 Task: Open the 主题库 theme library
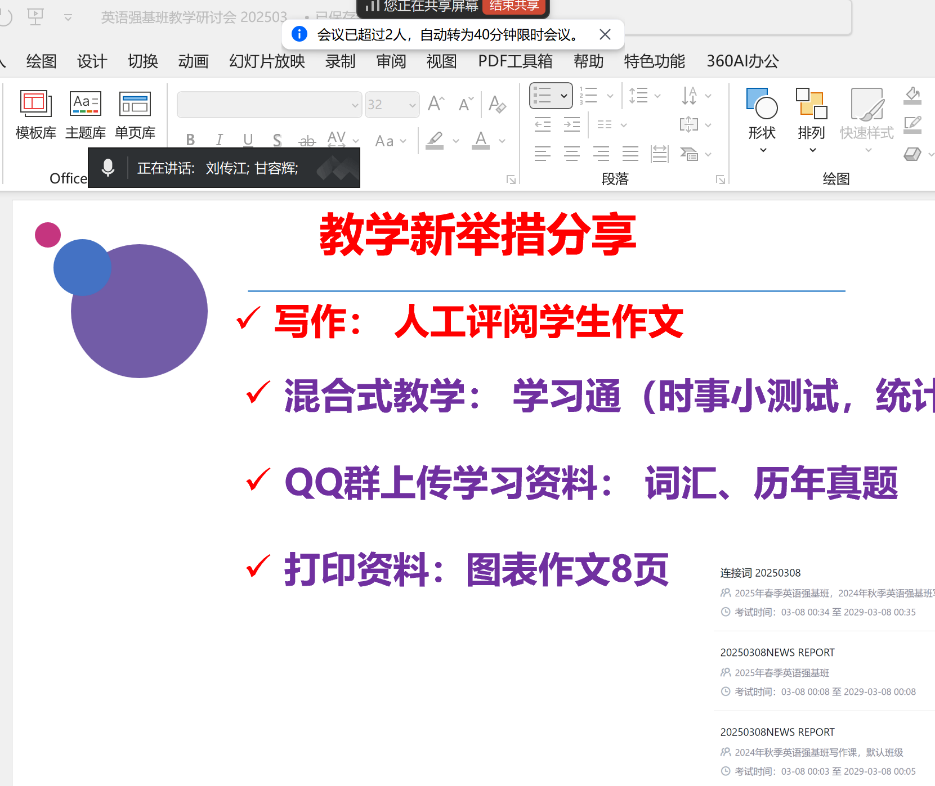85,115
